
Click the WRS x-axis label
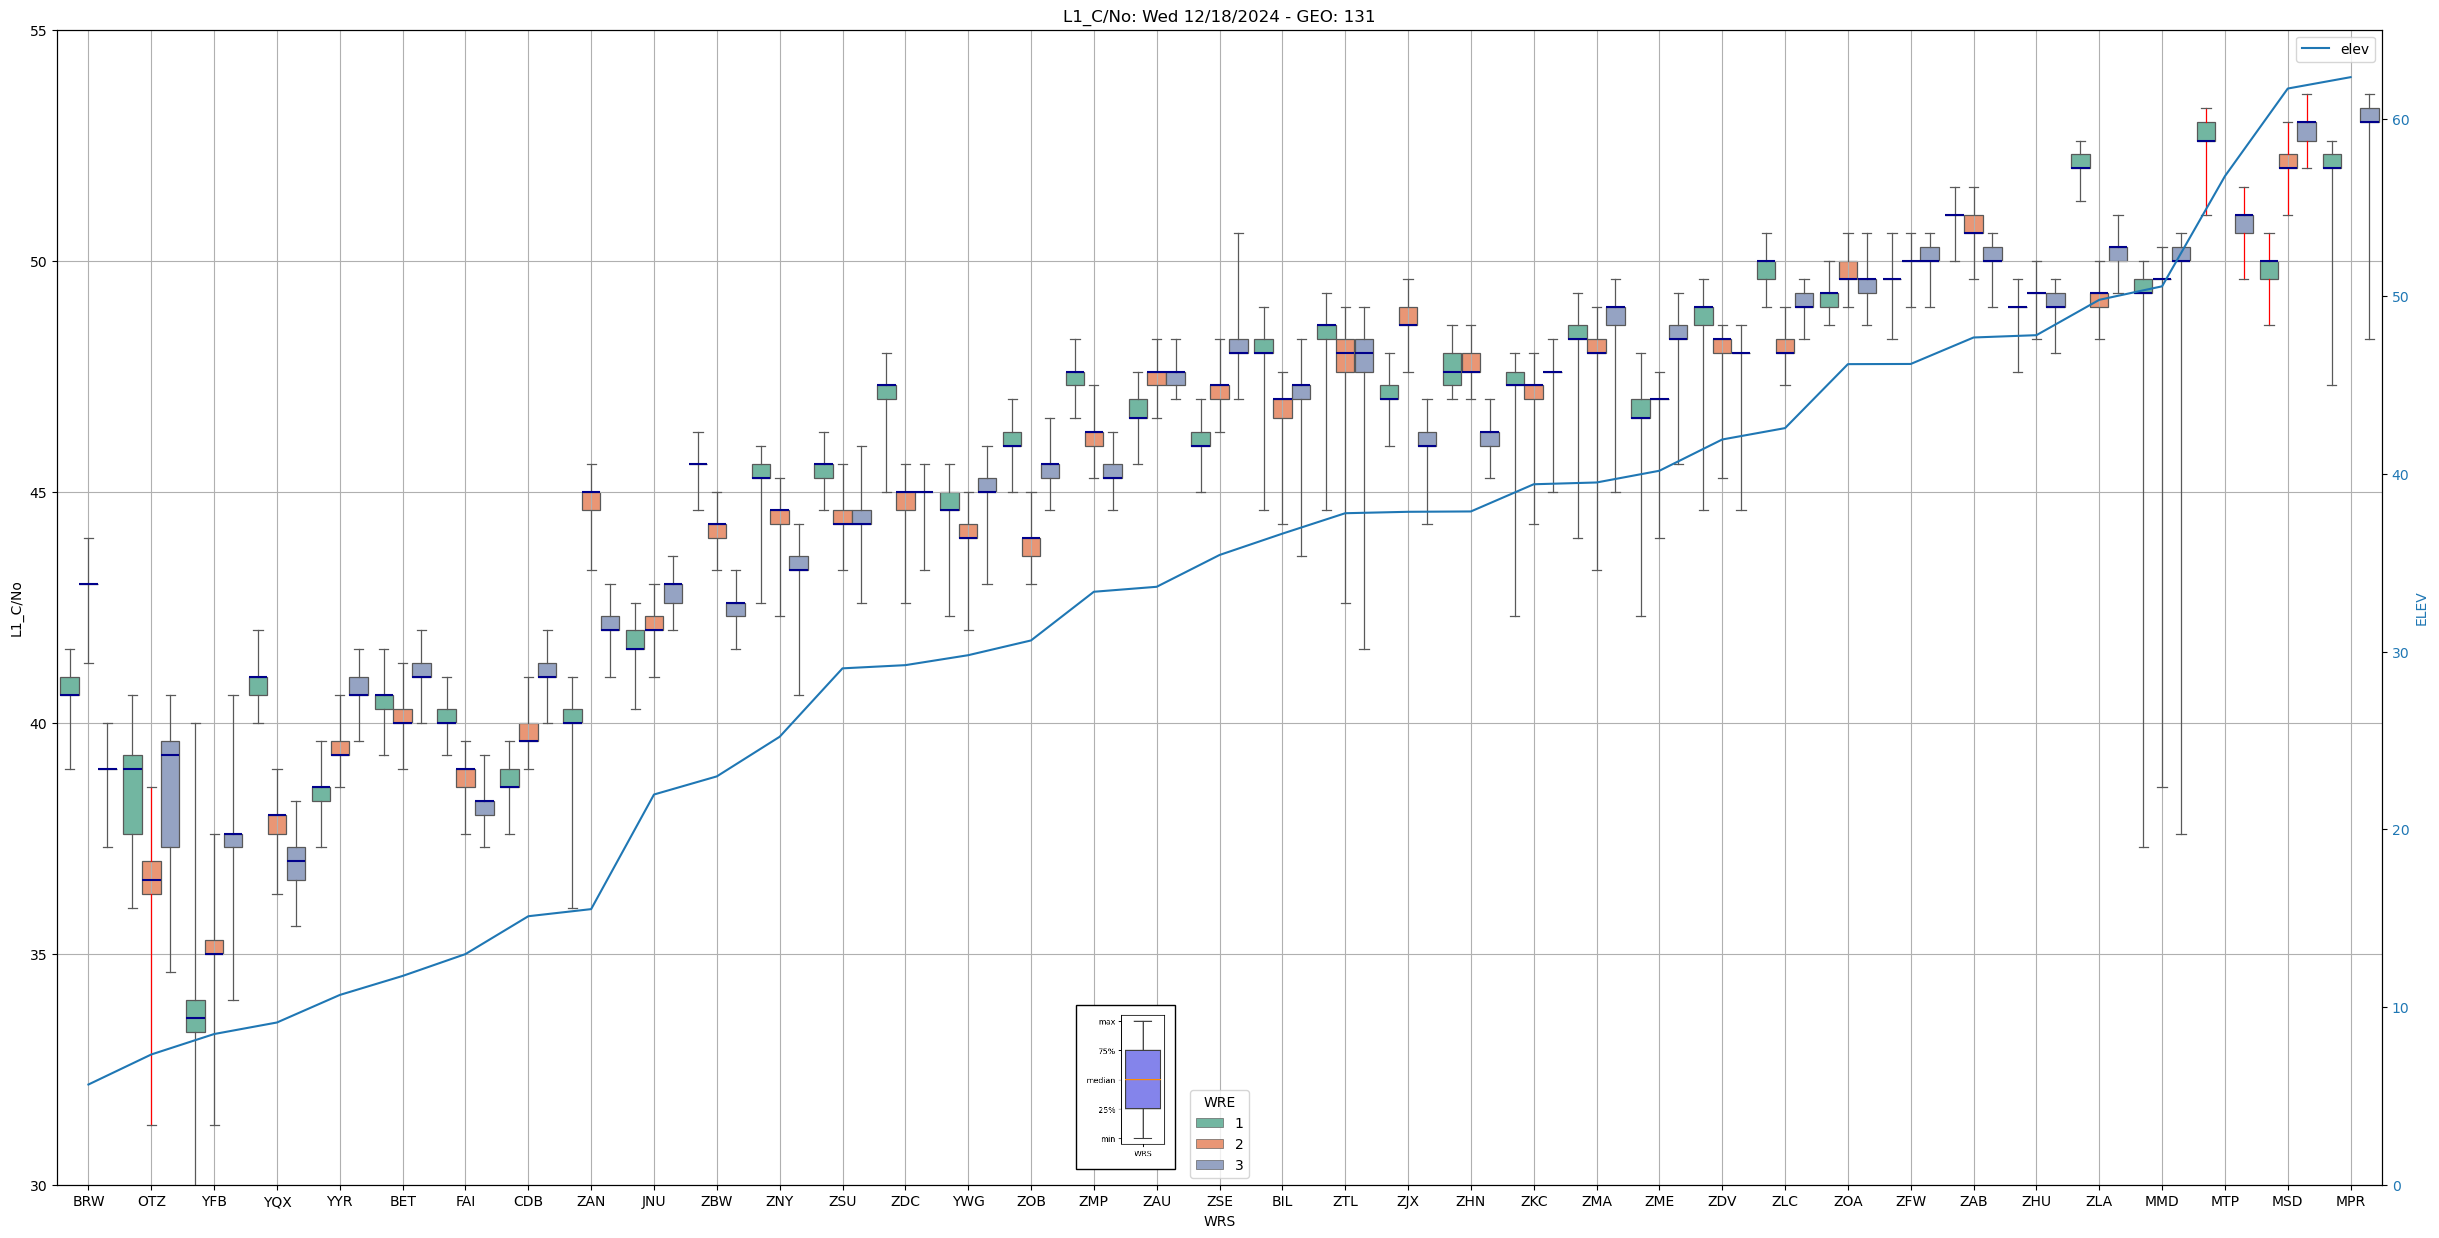(1219, 1221)
